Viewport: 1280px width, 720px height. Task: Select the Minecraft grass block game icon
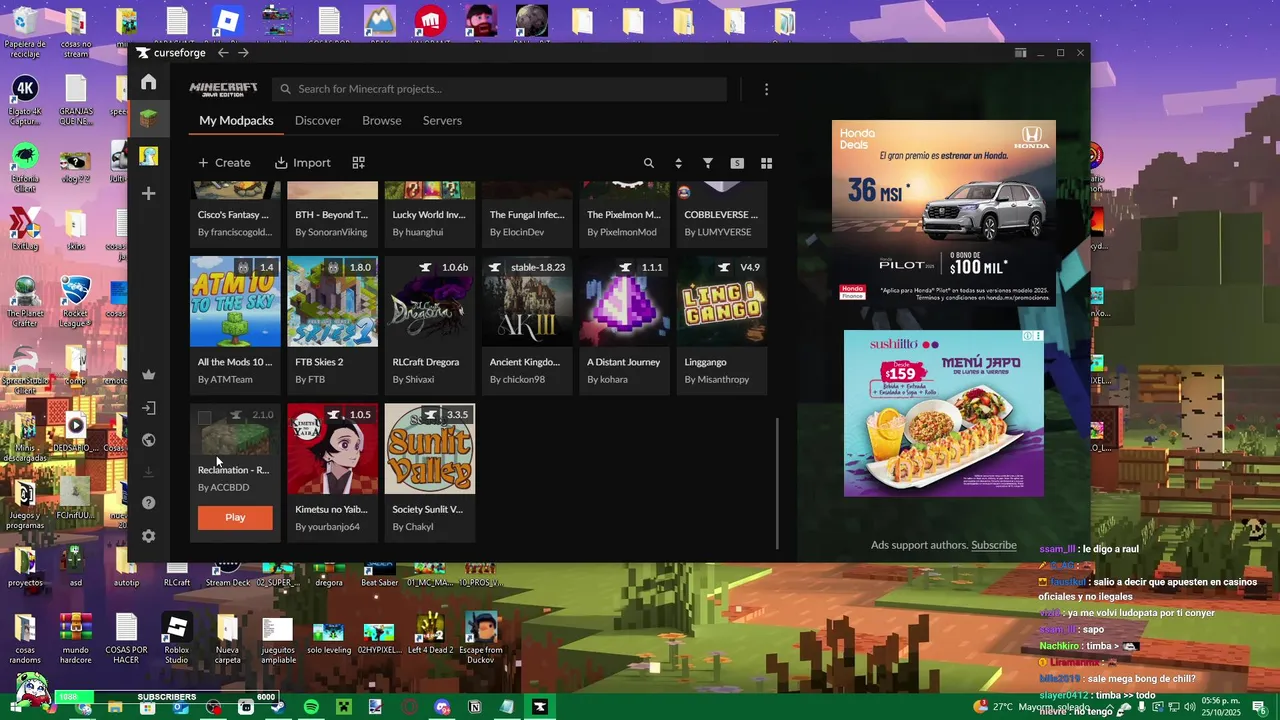pyautogui.click(x=148, y=120)
